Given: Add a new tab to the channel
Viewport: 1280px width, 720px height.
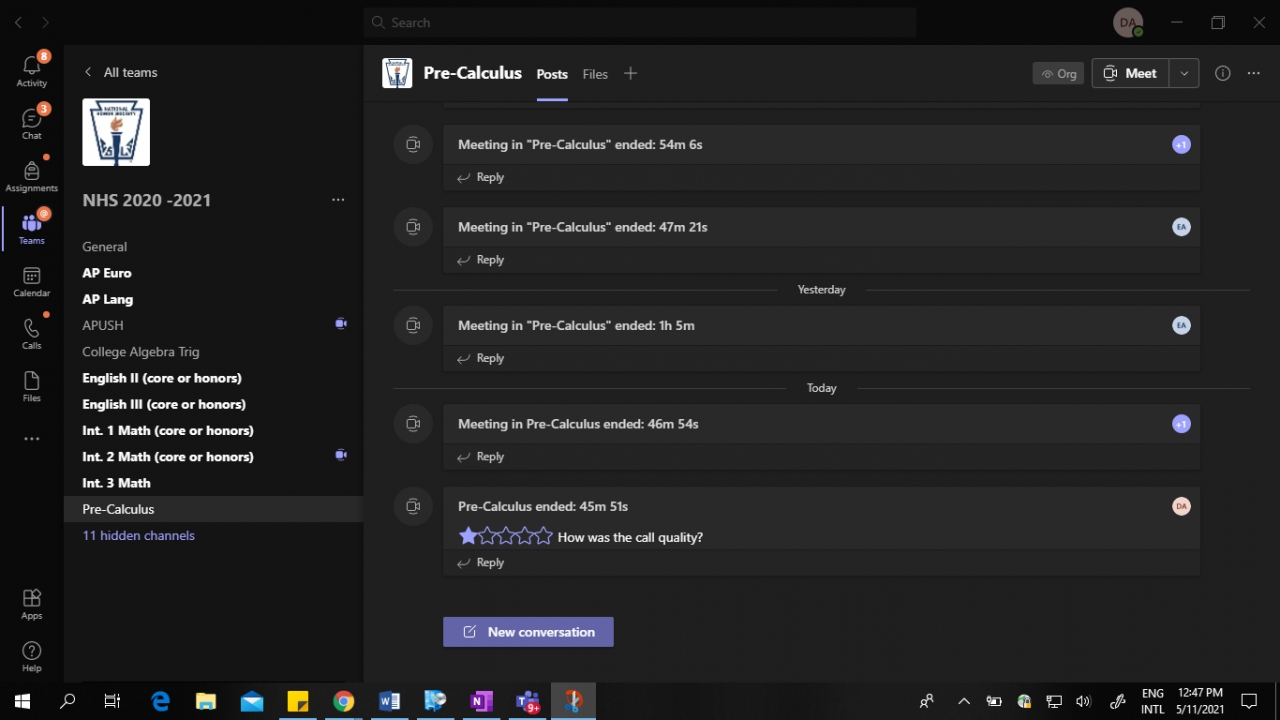Looking at the screenshot, I should pos(630,73).
